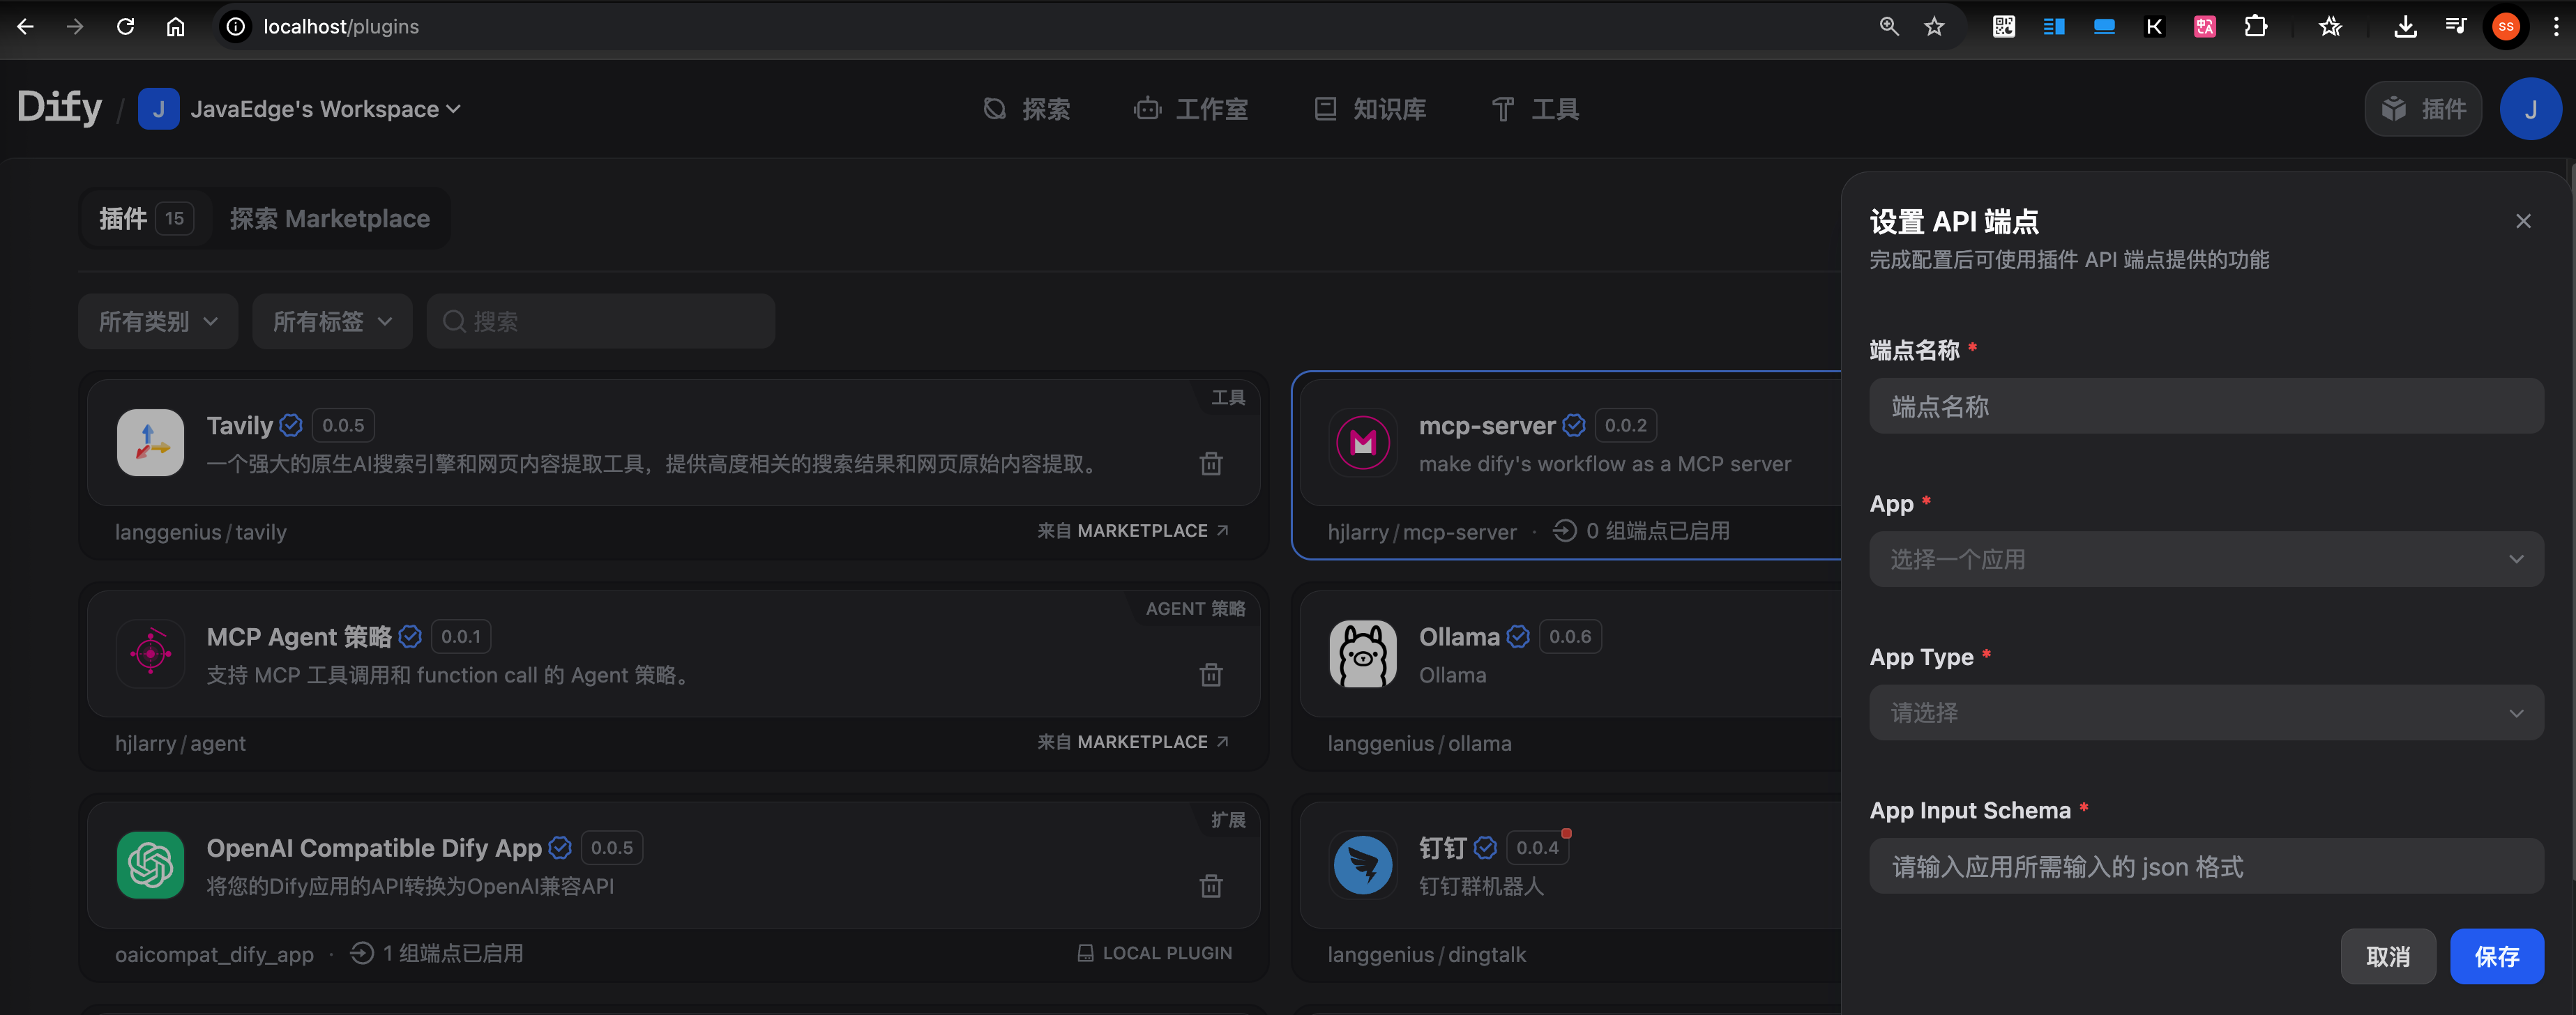The width and height of the screenshot is (2576, 1015).
Task: Open the App Type 请选择 dropdown
Action: coord(2206,713)
